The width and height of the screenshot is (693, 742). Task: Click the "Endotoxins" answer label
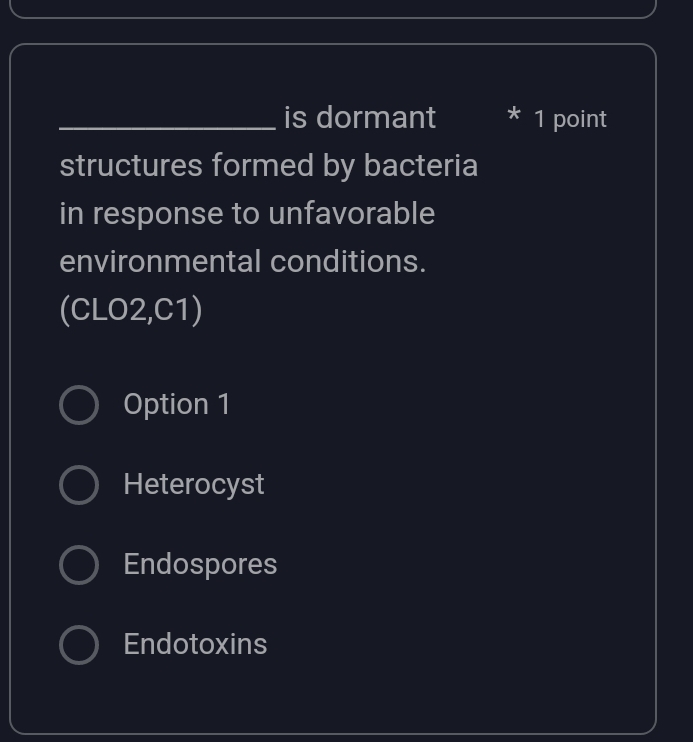tap(195, 645)
